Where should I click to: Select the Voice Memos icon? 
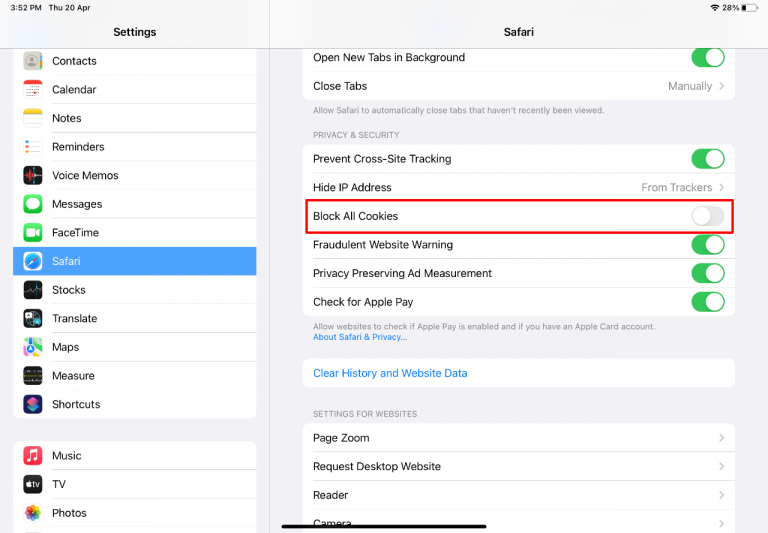[33, 175]
